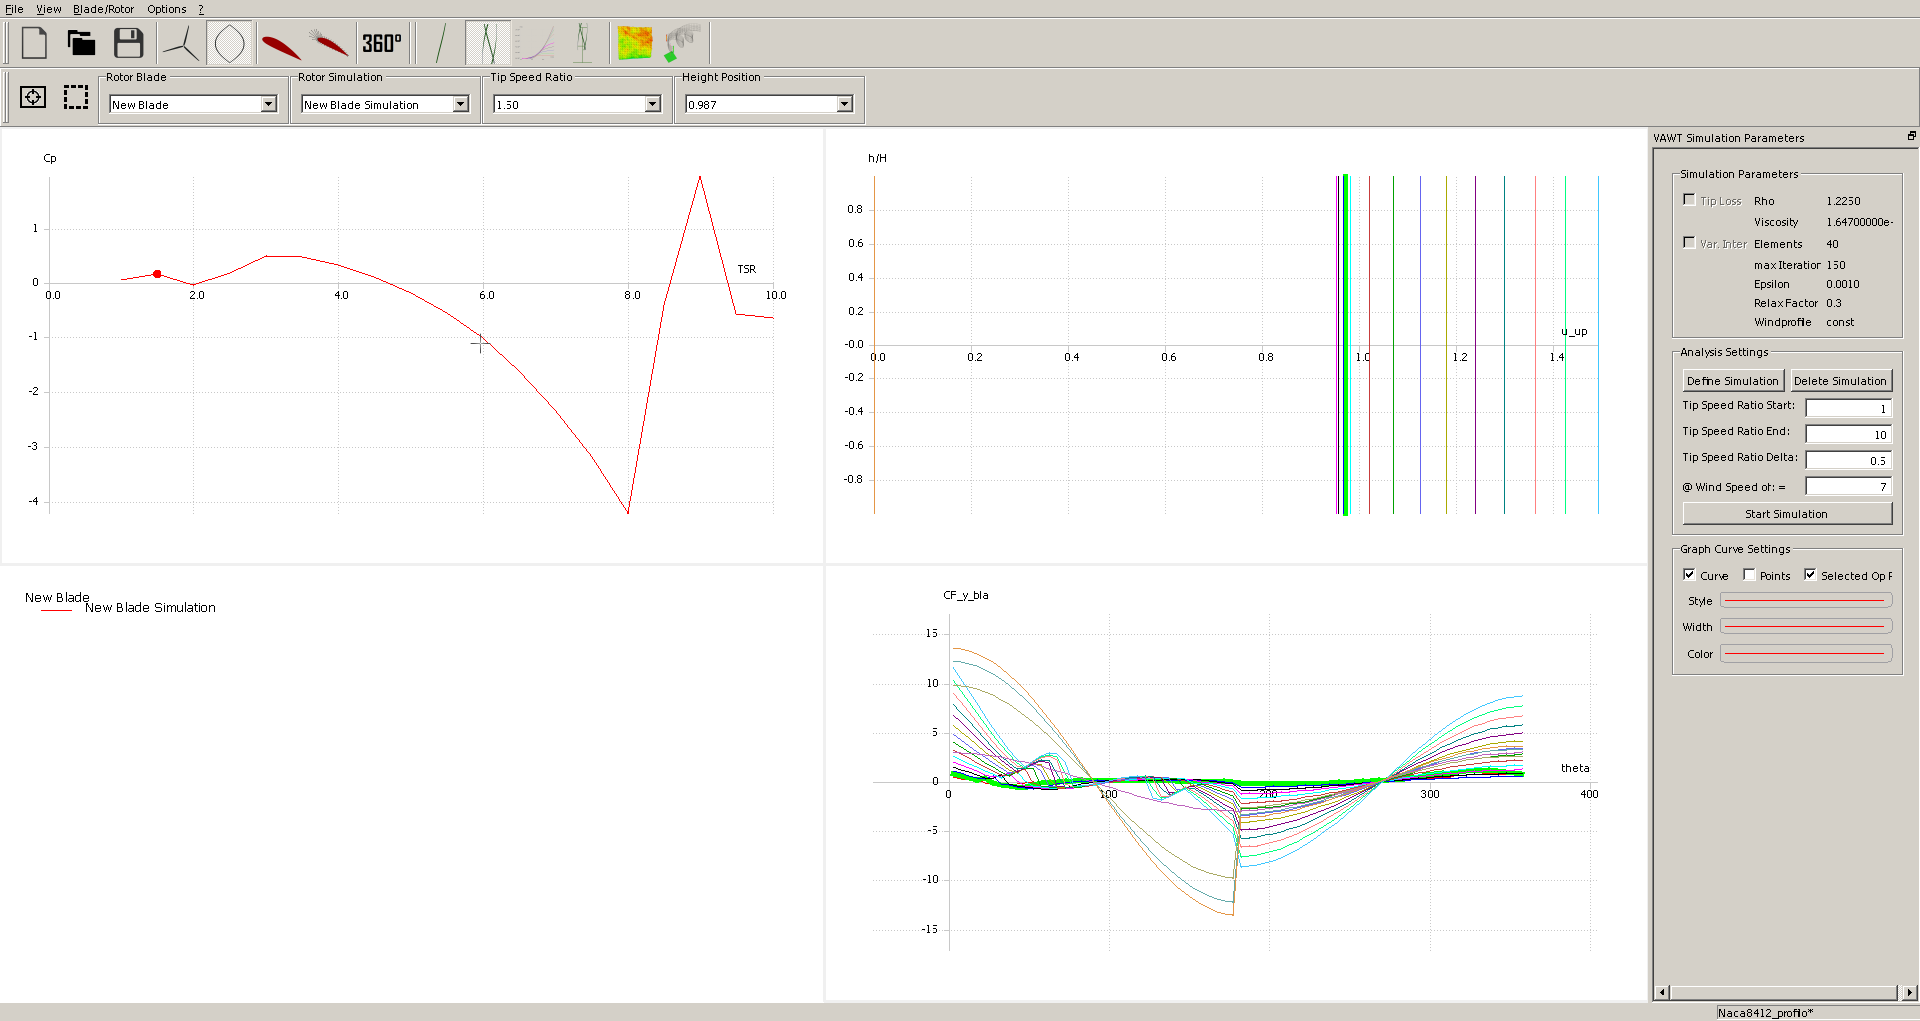Open the Rotor Simulation dropdown
The image size is (1920, 1021).
[385, 104]
